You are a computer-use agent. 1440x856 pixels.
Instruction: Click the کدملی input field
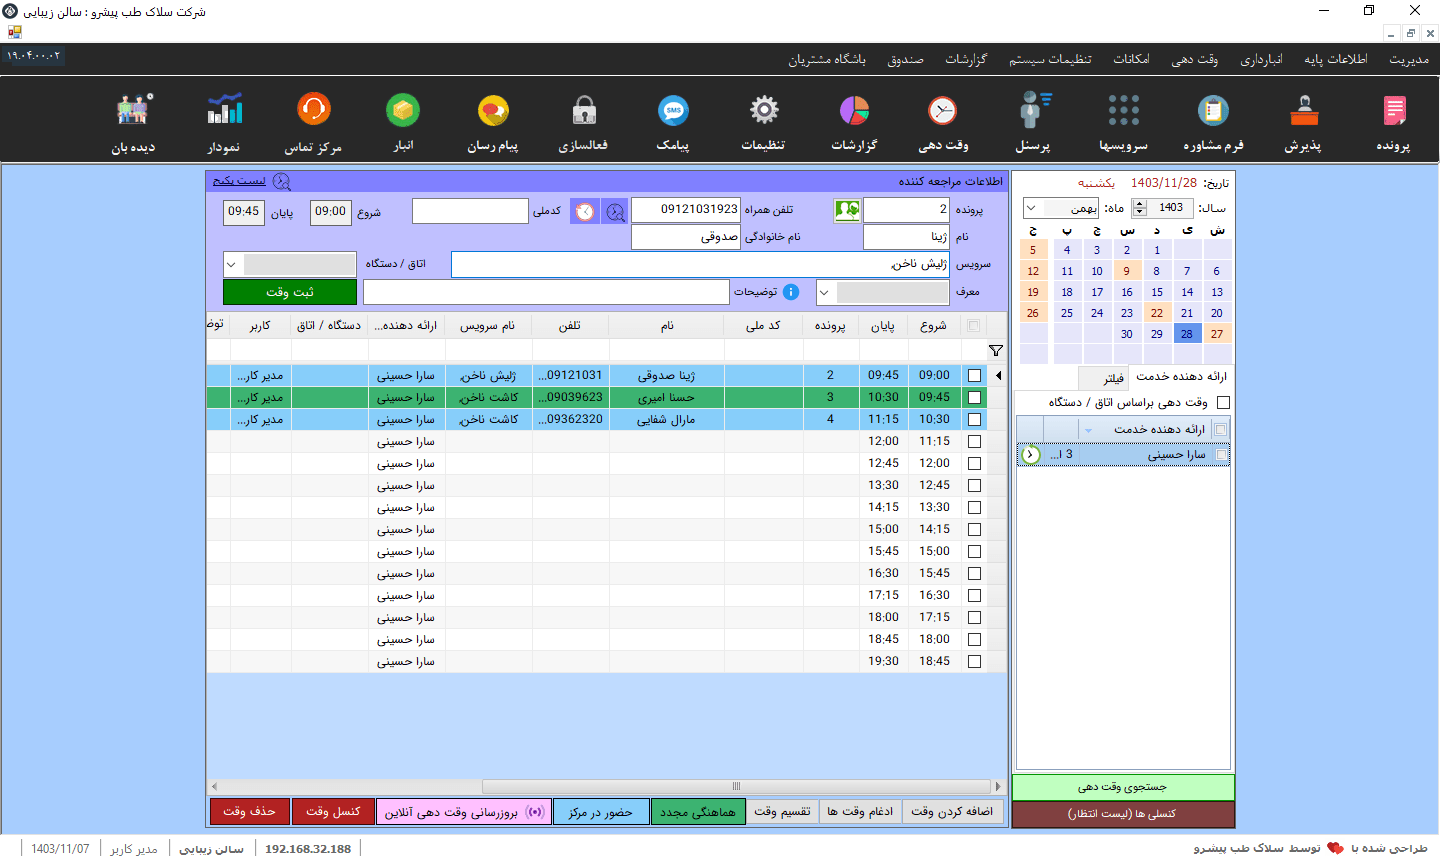pyautogui.click(x=470, y=211)
